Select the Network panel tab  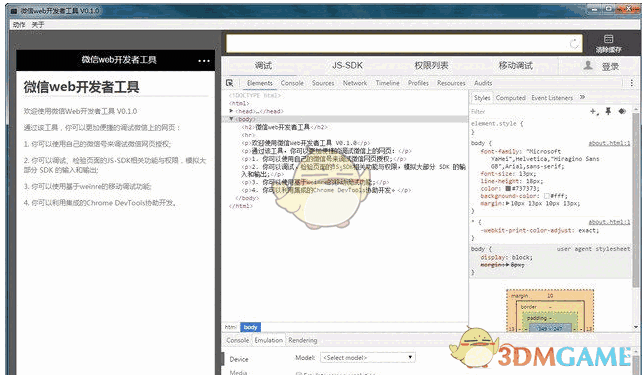tap(355, 83)
